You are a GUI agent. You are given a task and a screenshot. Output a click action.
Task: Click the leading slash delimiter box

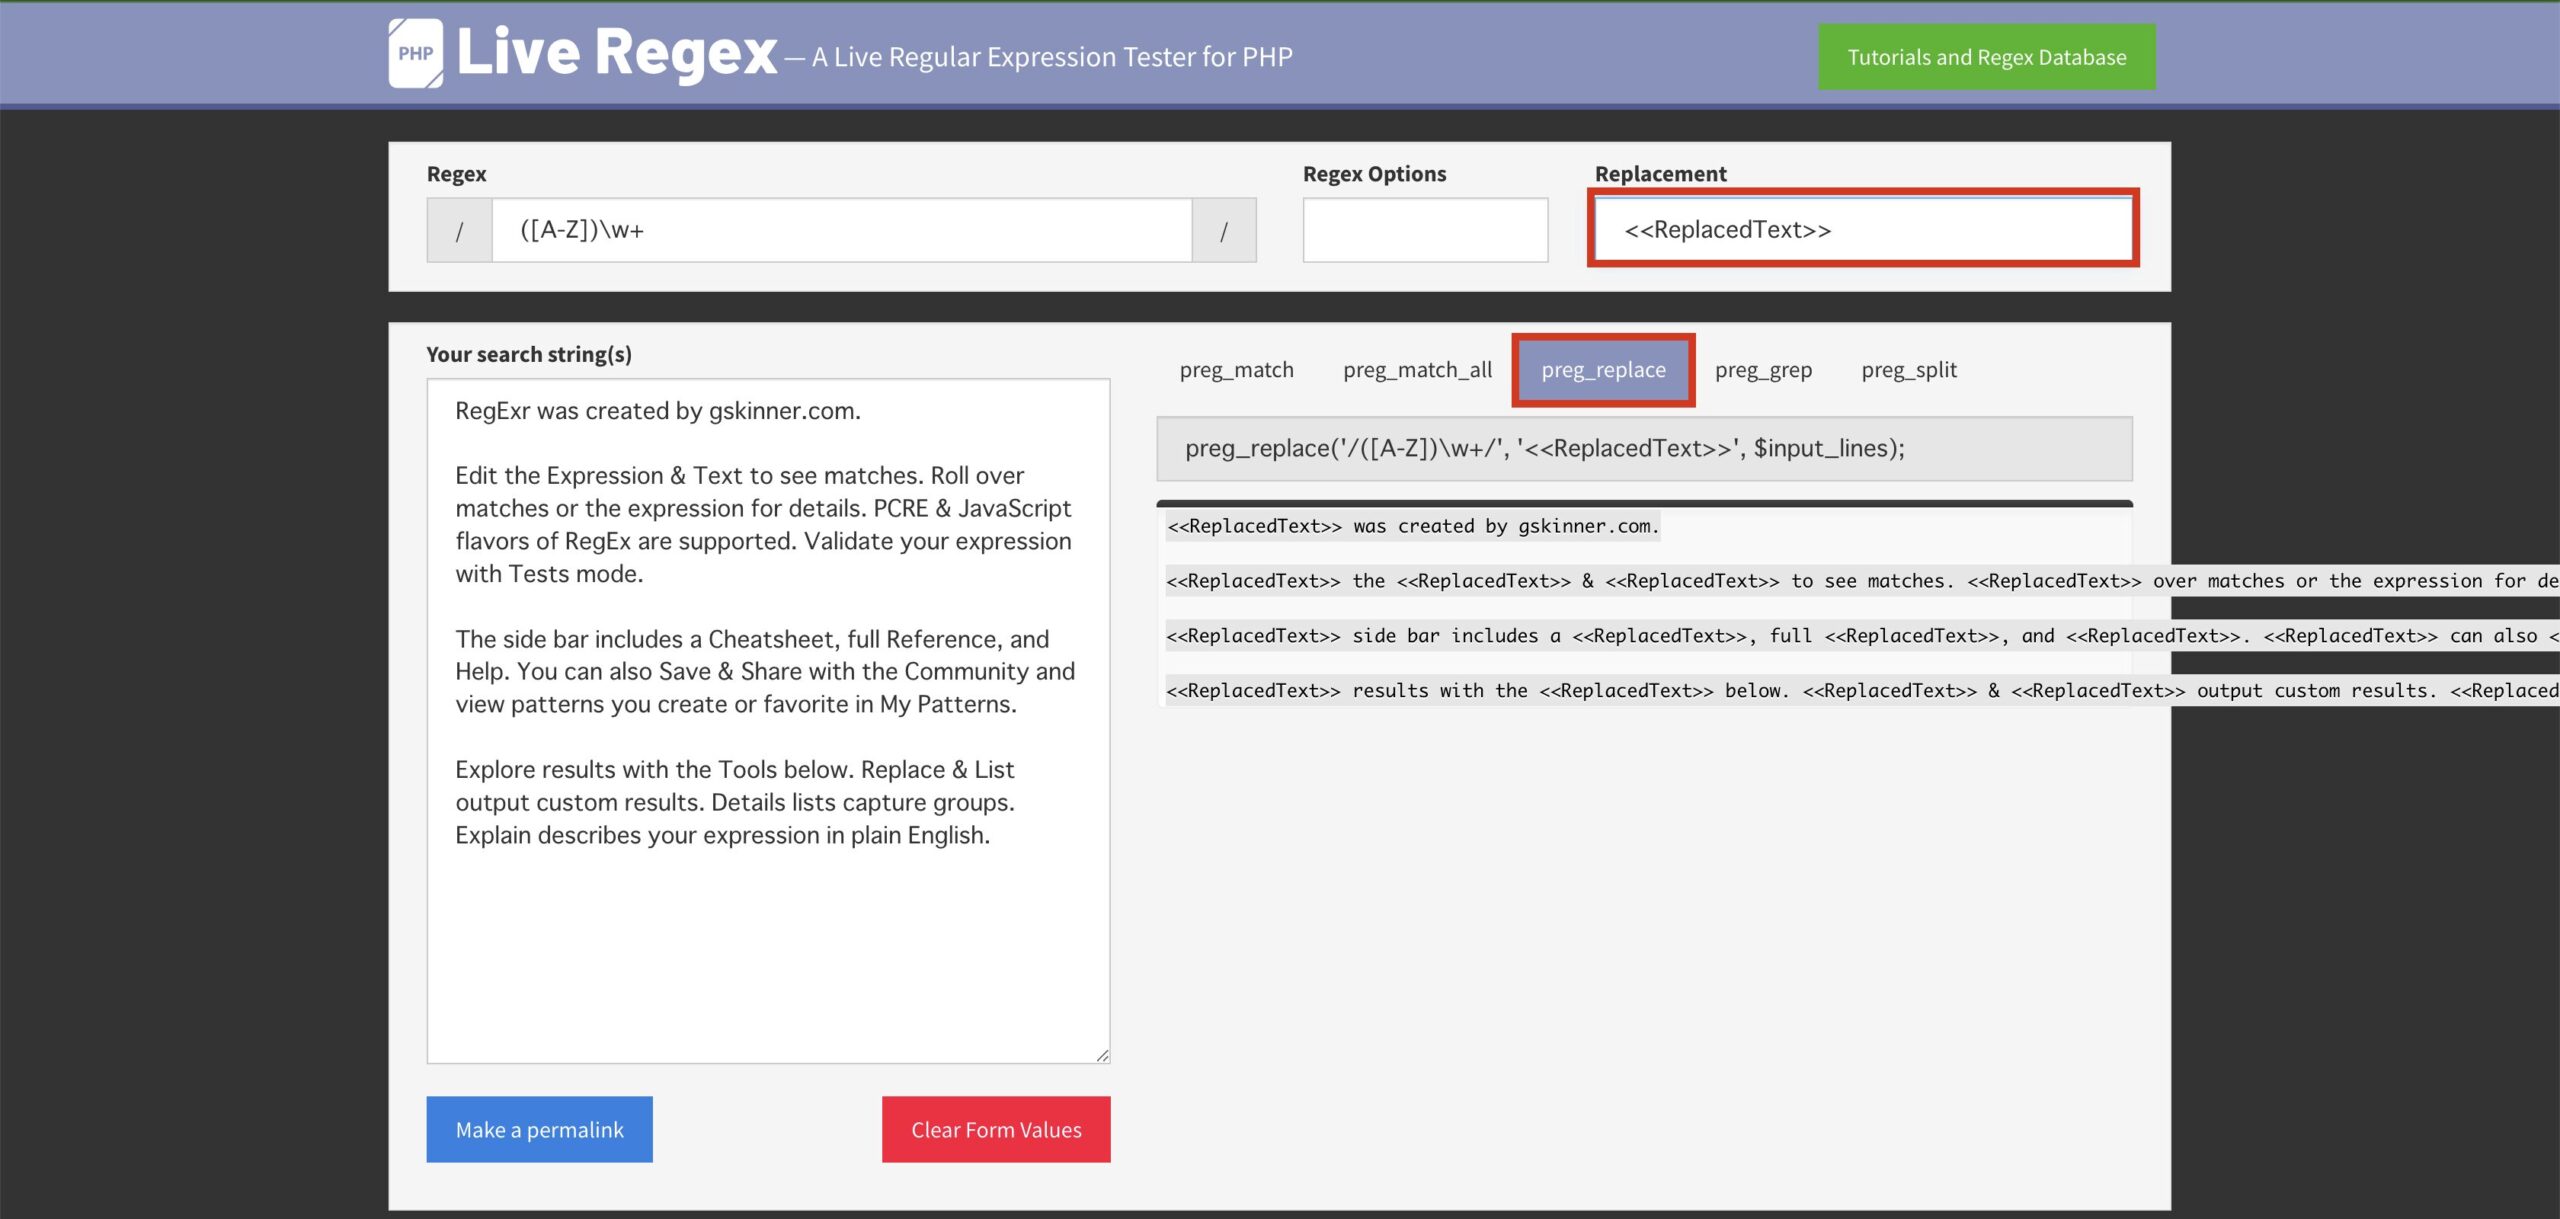pos(459,231)
